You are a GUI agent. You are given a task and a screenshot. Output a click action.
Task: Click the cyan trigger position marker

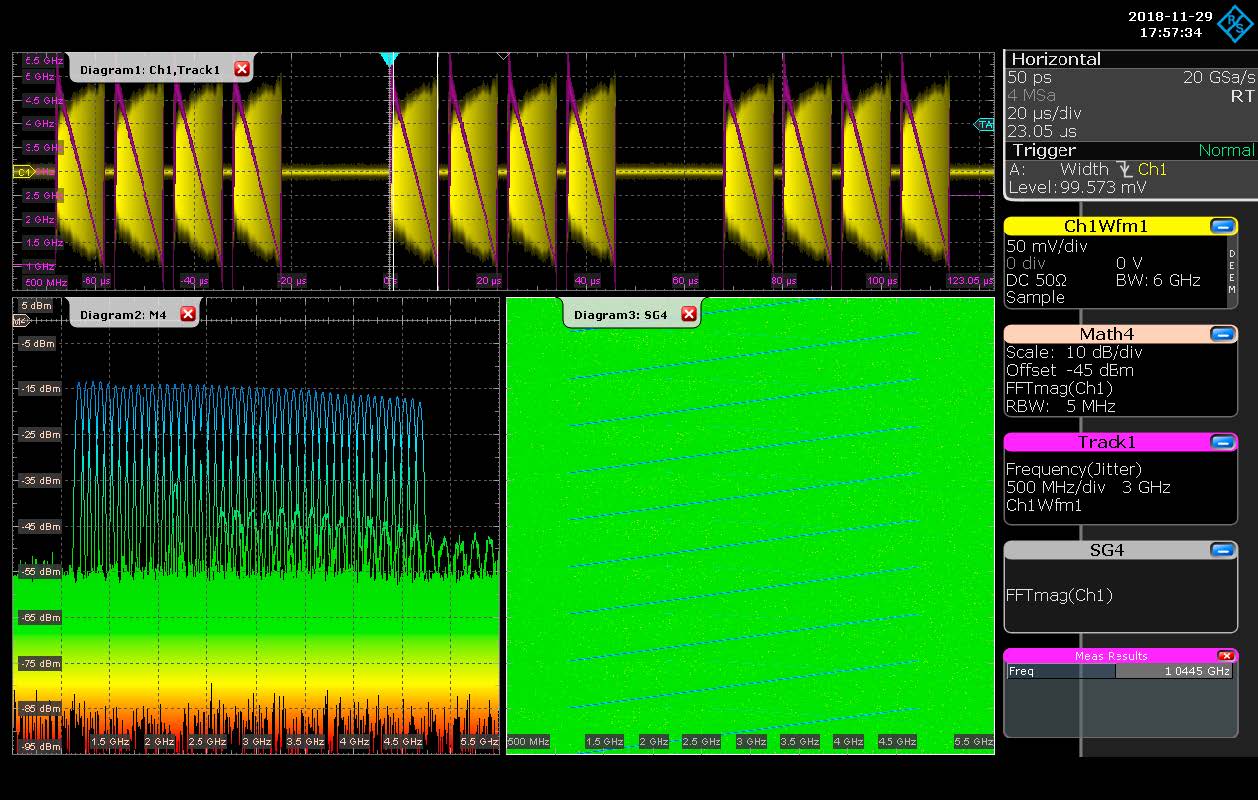pos(390,60)
